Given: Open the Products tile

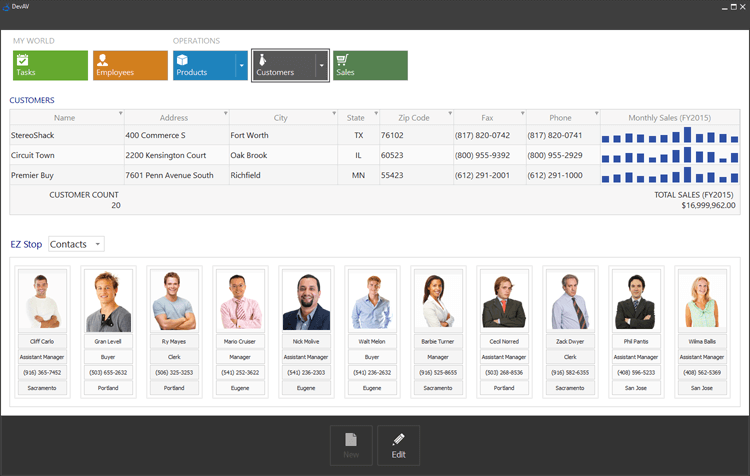Looking at the screenshot, I should click(x=203, y=66).
